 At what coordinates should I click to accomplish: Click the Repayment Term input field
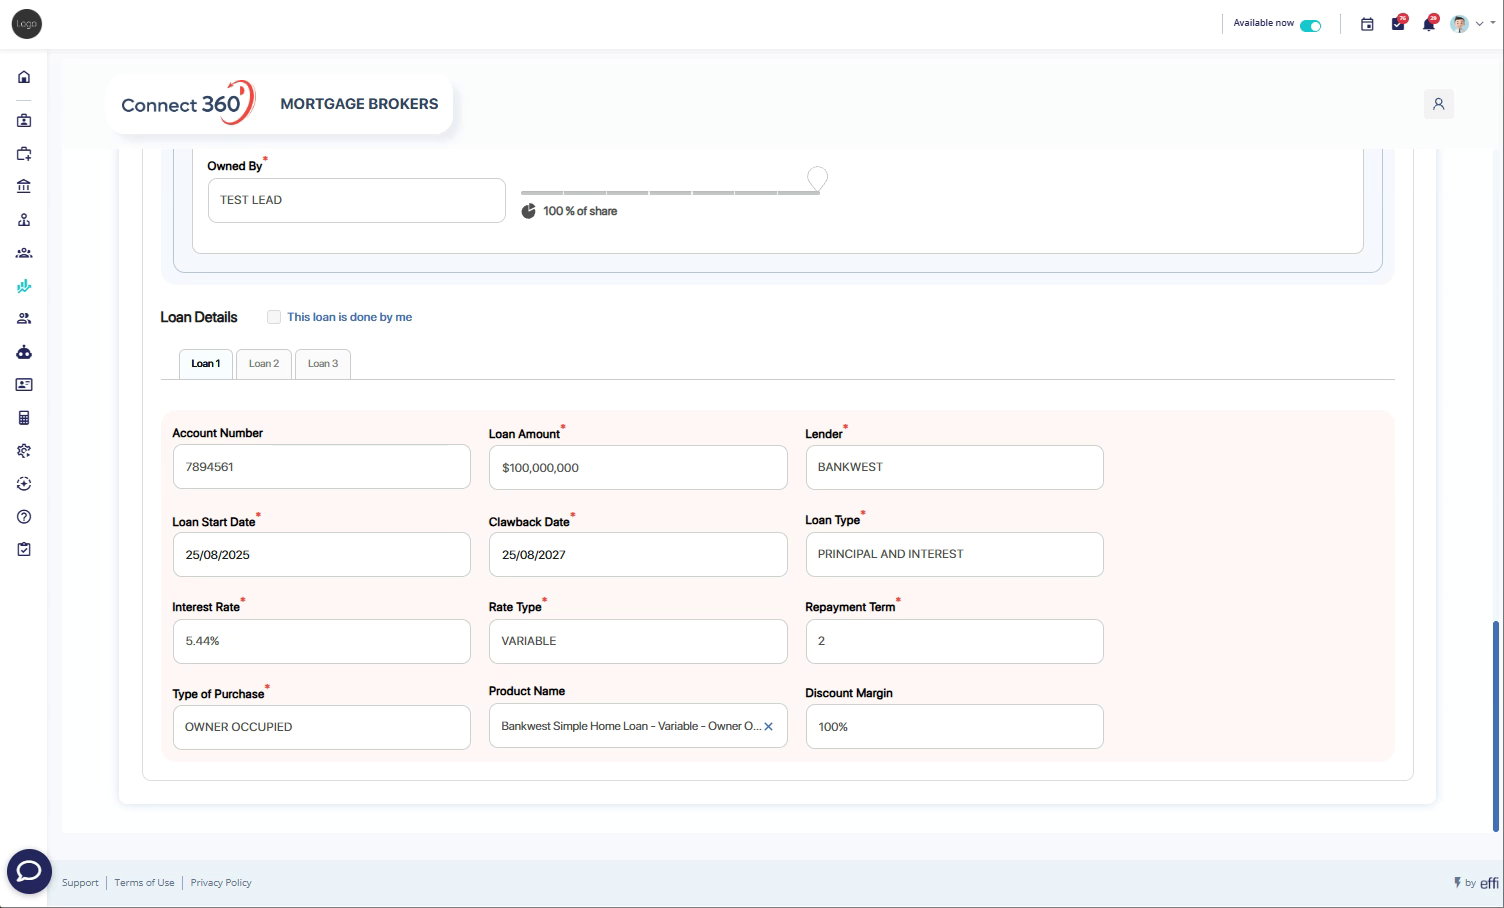tap(954, 641)
